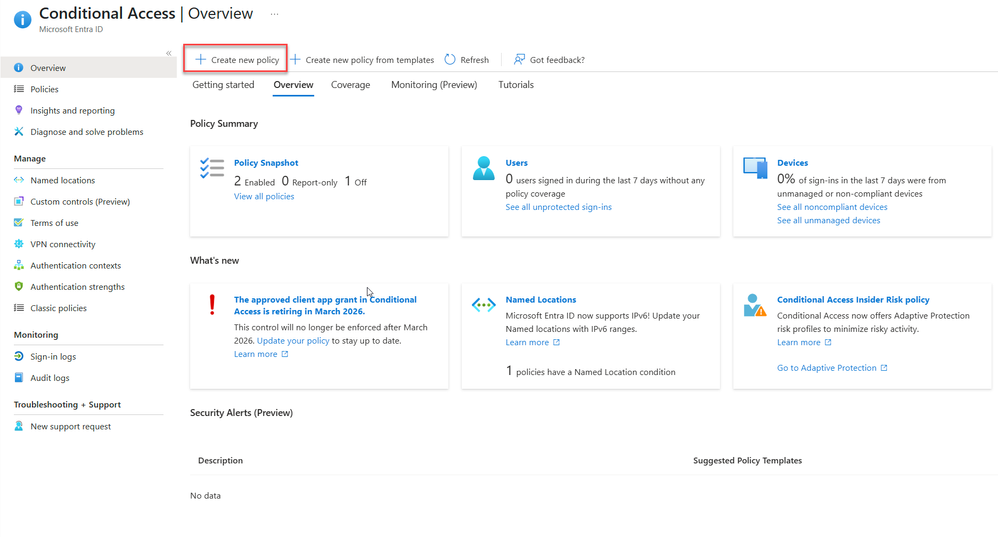The height and width of the screenshot is (537, 998).
Task: Click the plus icon for Create new policy
Action: pyautogui.click(x=200, y=59)
